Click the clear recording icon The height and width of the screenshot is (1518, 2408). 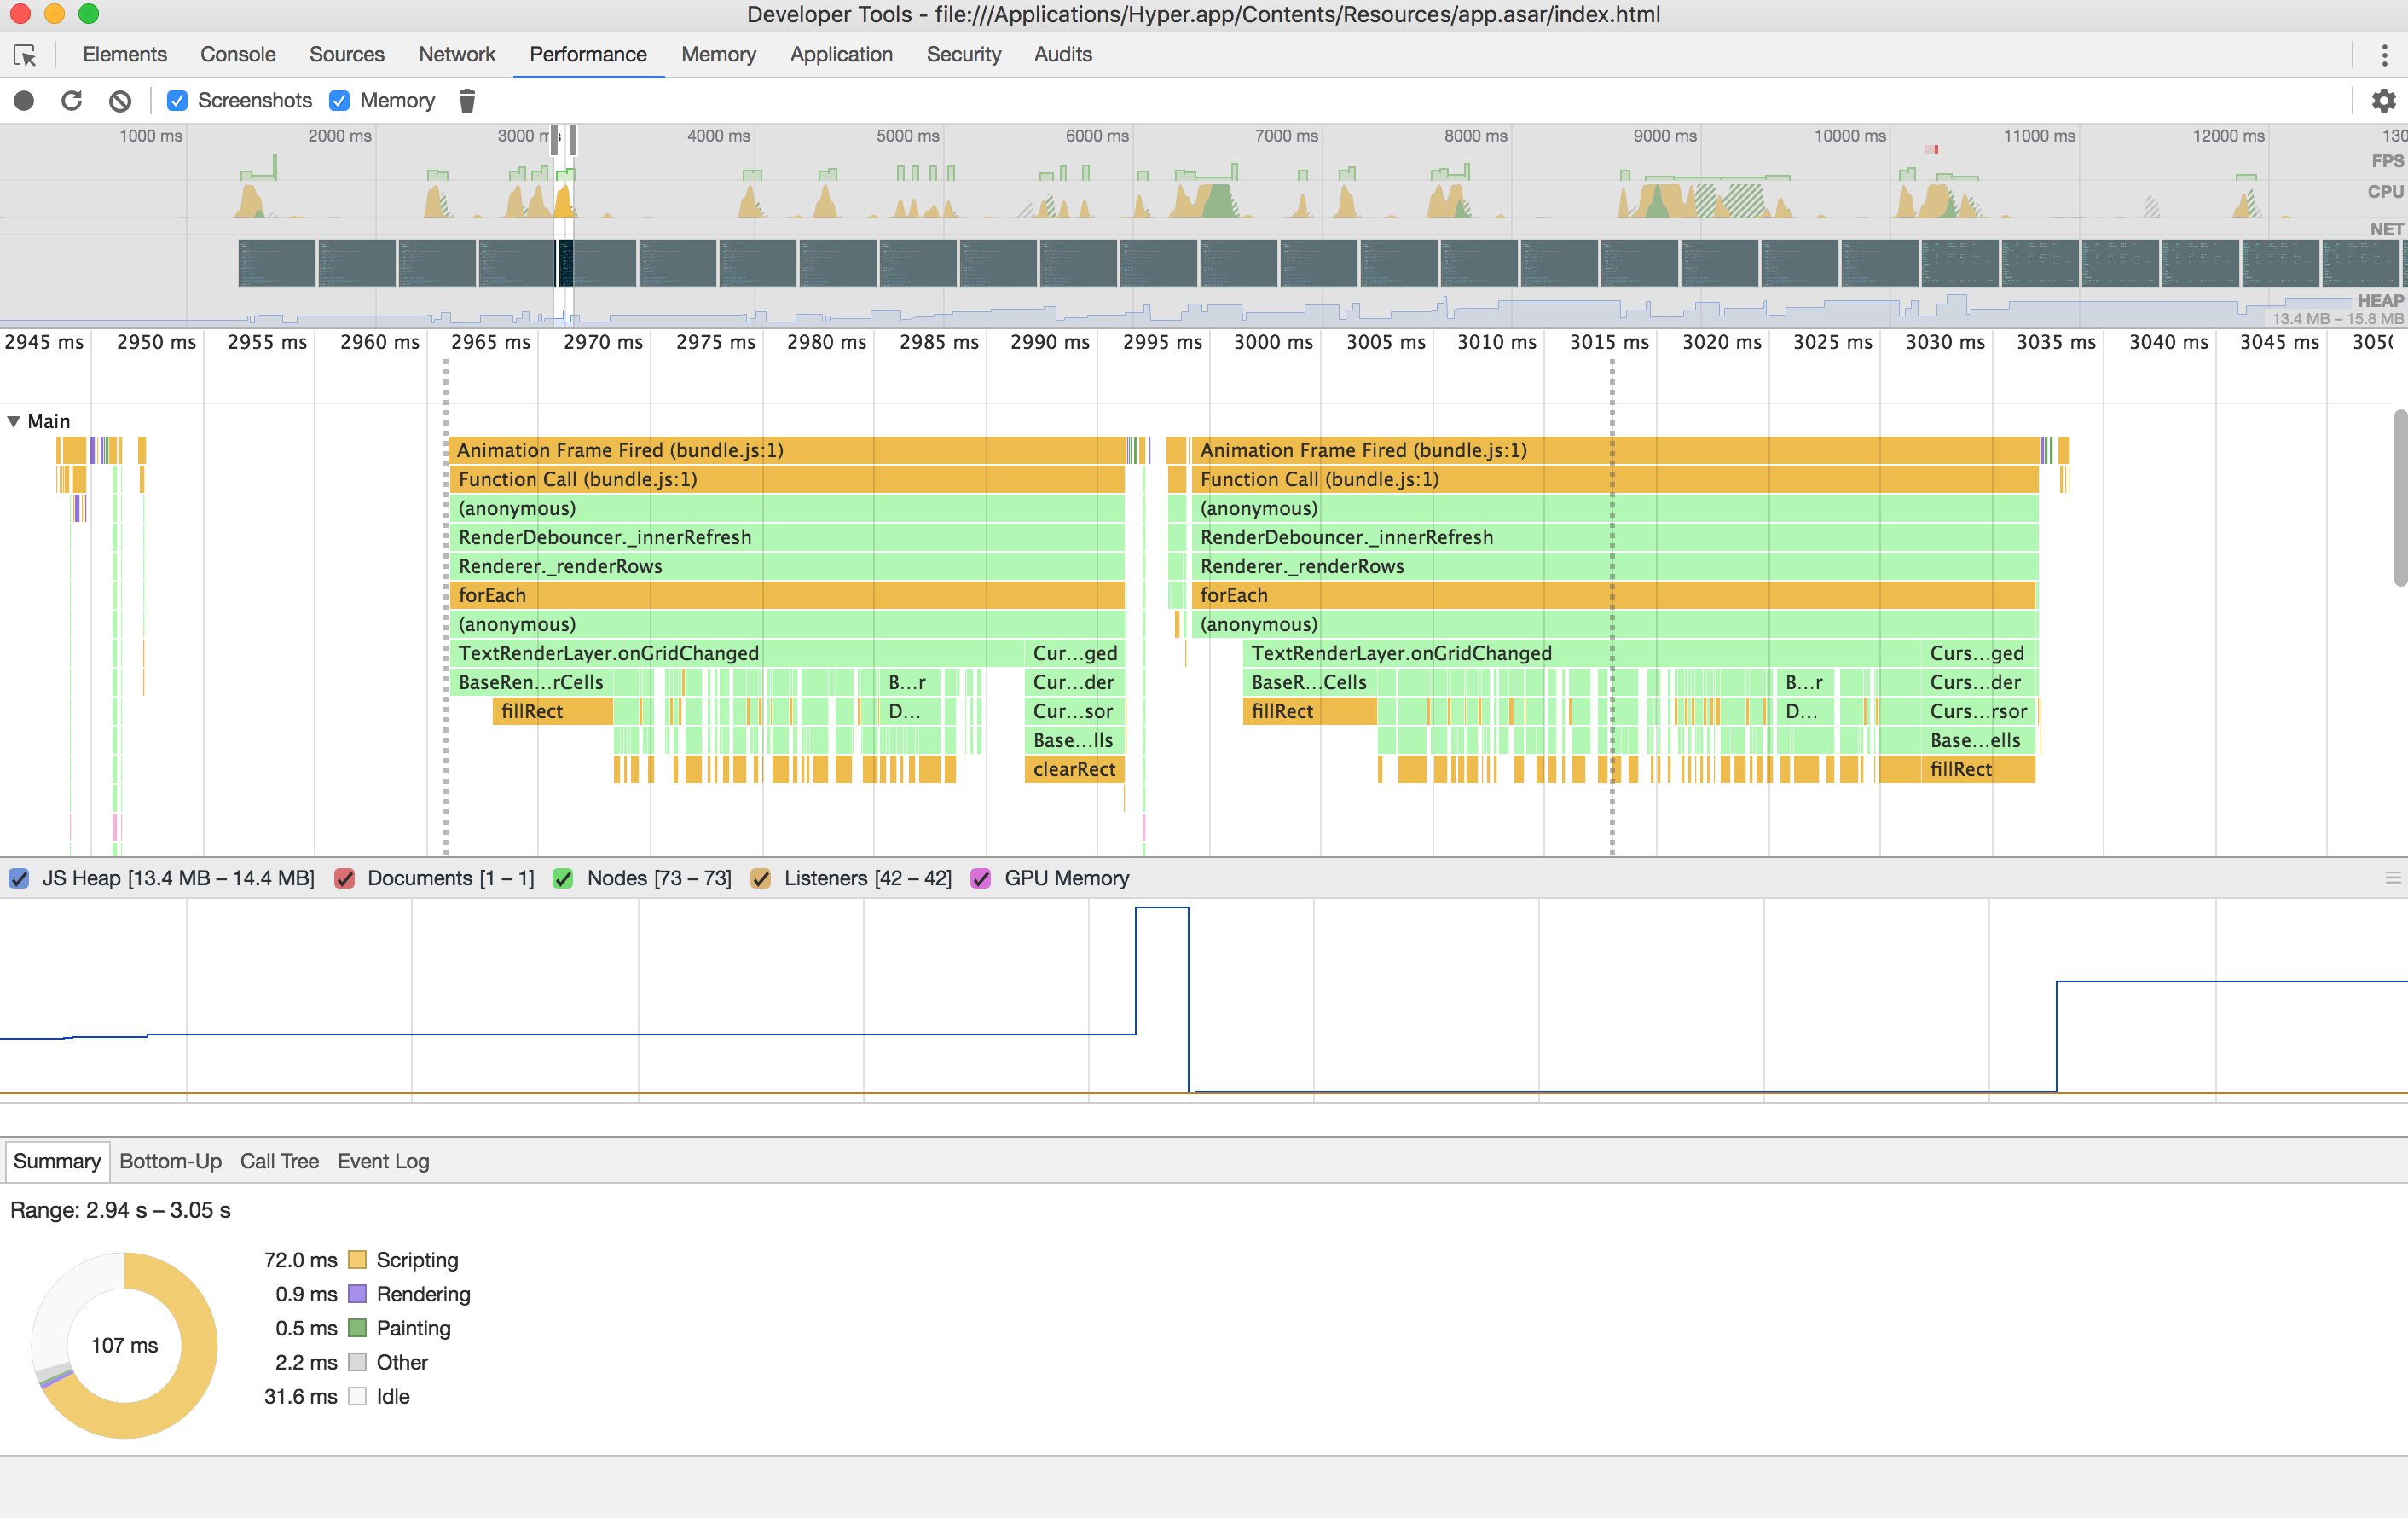pos(120,101)
